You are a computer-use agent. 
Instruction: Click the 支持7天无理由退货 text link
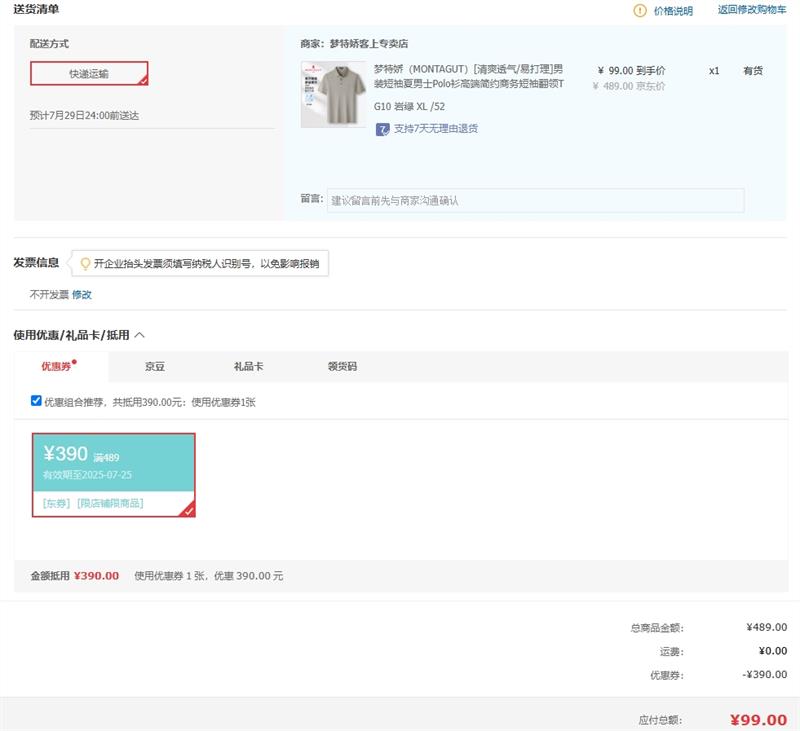435,129
